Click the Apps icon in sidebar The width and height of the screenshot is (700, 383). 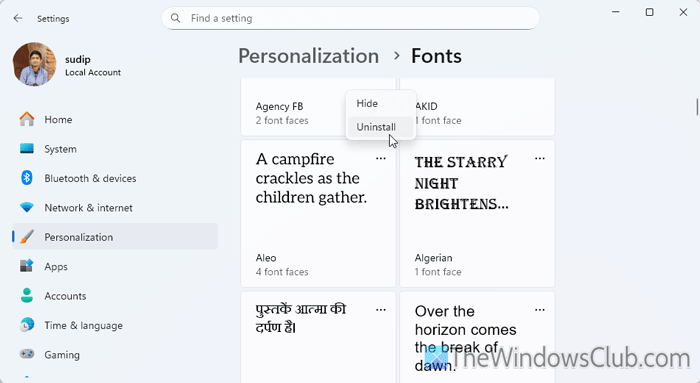27,266
